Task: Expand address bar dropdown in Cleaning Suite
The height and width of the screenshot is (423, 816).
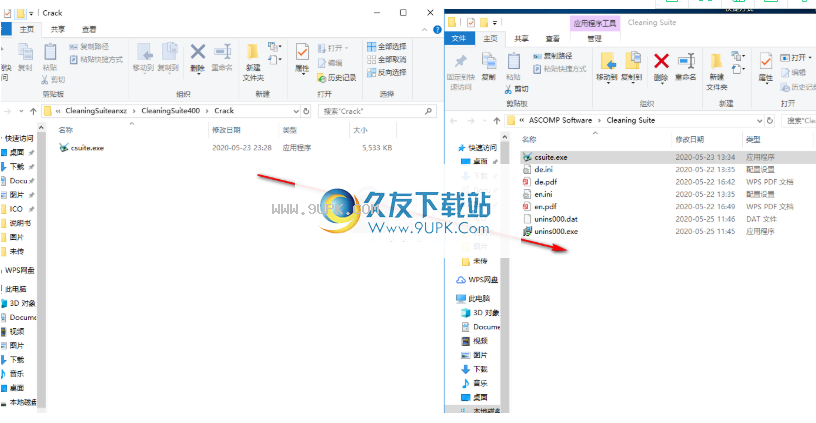Action: (759, 120)
